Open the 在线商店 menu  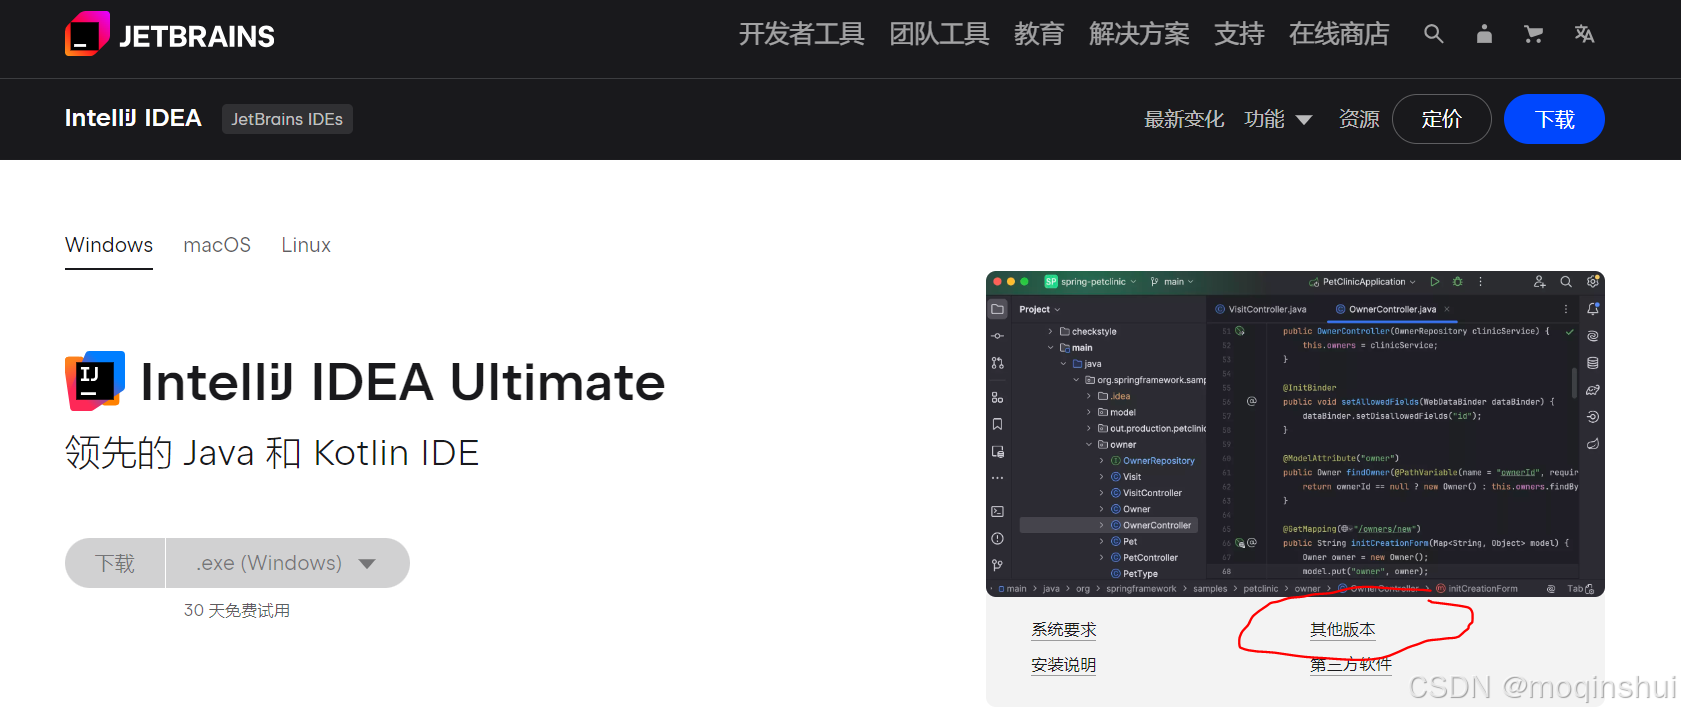[1339, 34]
